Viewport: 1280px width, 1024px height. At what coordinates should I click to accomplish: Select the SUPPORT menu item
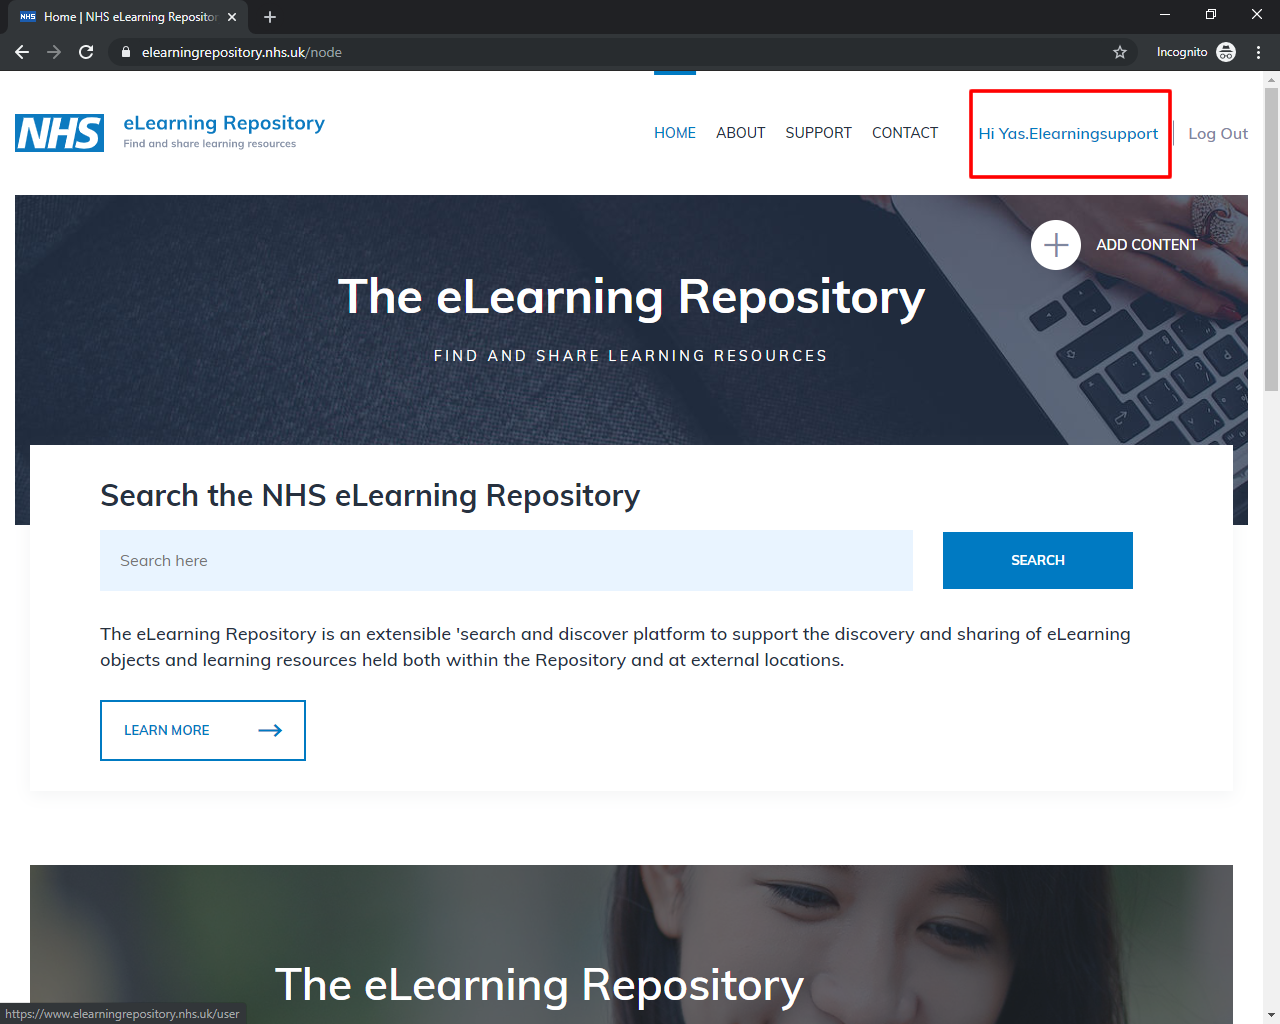pyautogui.click(x=818, y=132)
